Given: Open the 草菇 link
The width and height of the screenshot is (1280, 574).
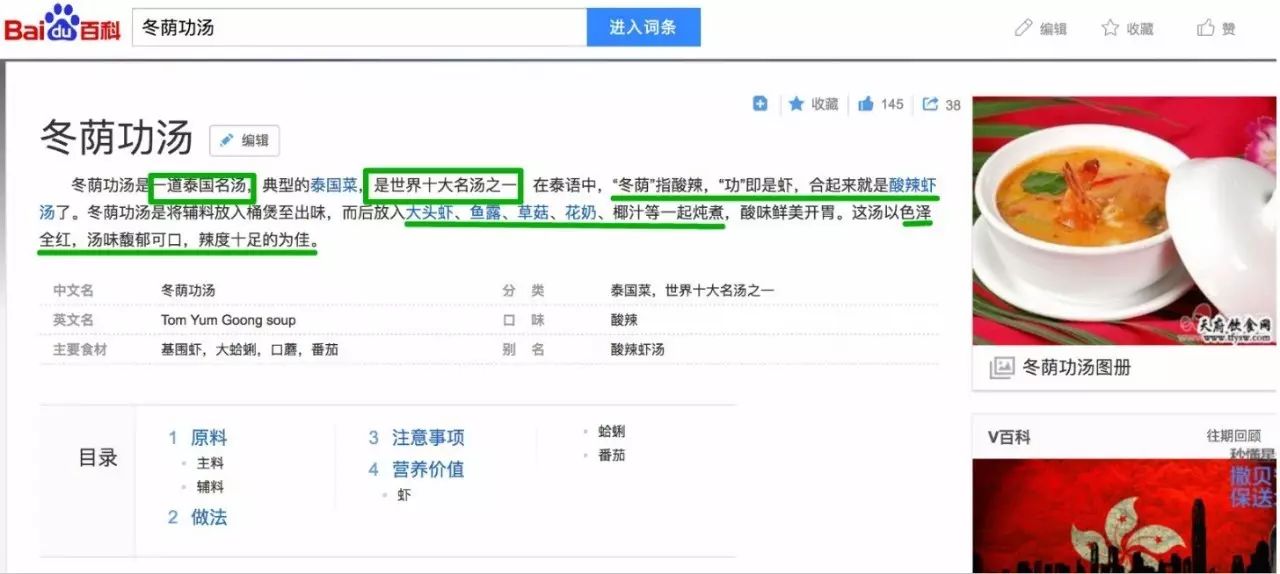Looking at the screenshot, I should 533,212.
